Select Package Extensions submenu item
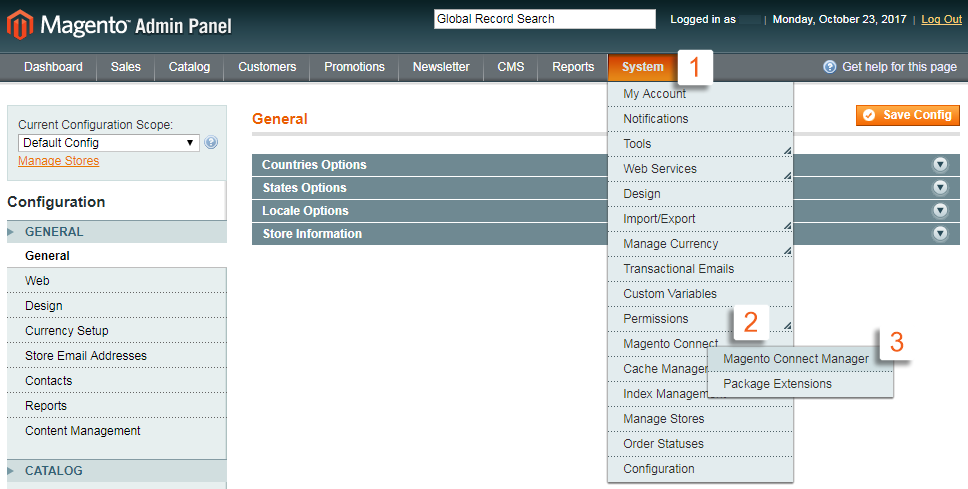The image size is (968, 489). pos(800,384)
